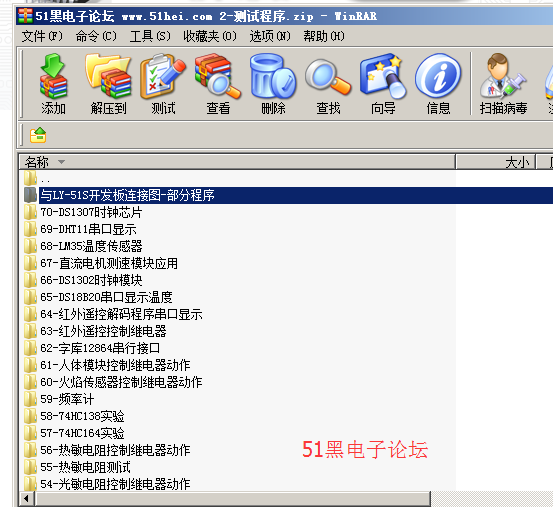Open the 查找 (Find) magnifier tool

[x=328, y=84]
